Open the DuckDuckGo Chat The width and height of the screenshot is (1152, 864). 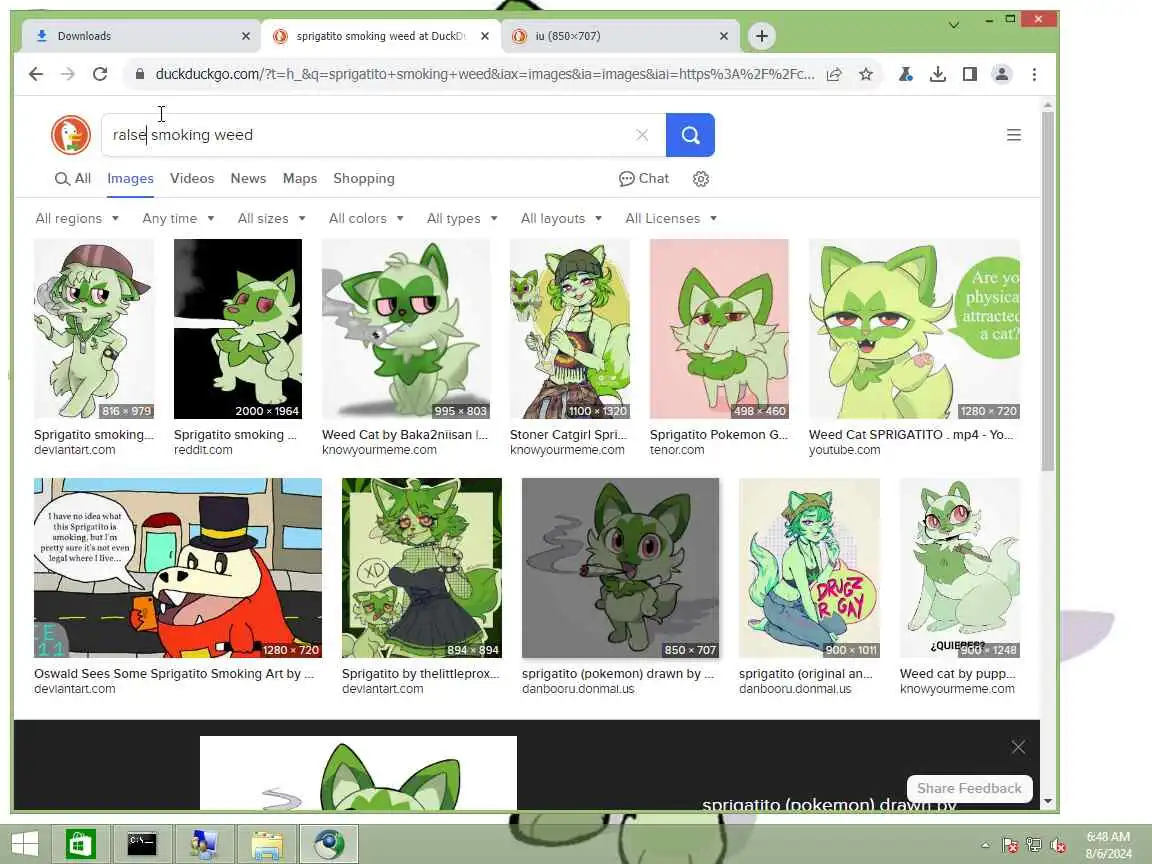click(x=644, y=179)
